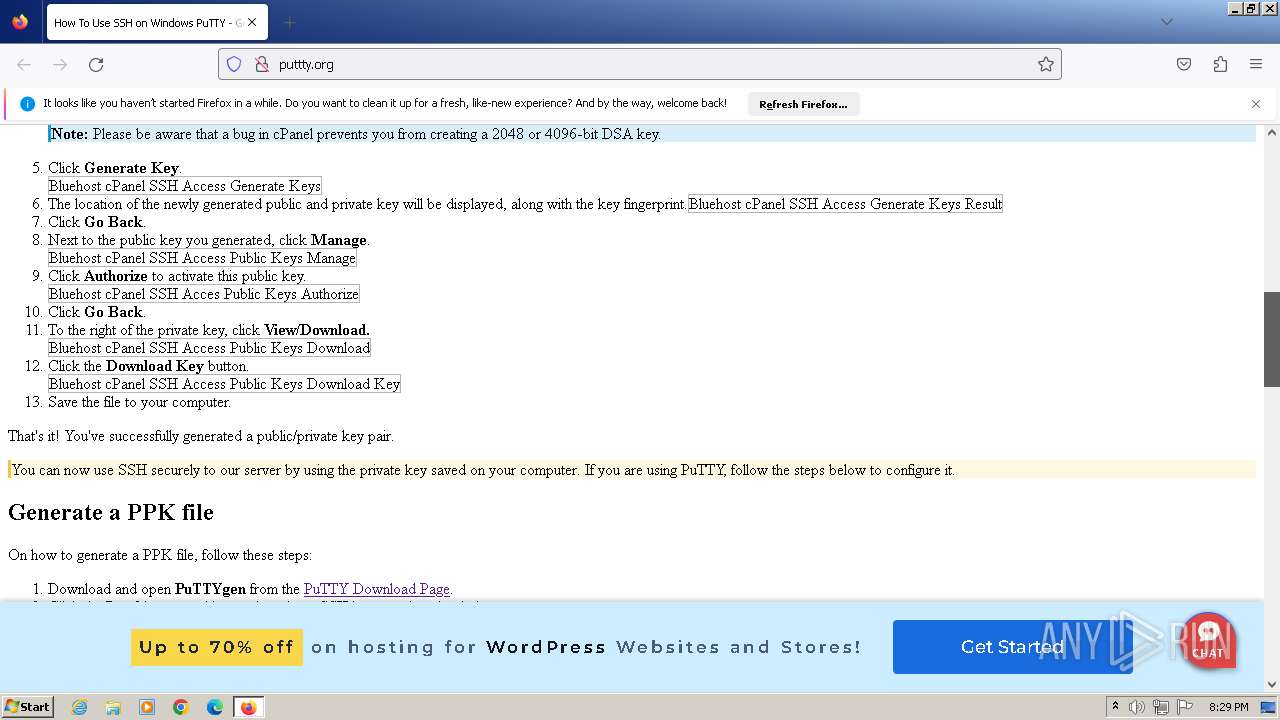Click Bluehost cPanel SSH Access Generate Keys image
This screenshot has width=1280, height=720.
coord(185,186)
